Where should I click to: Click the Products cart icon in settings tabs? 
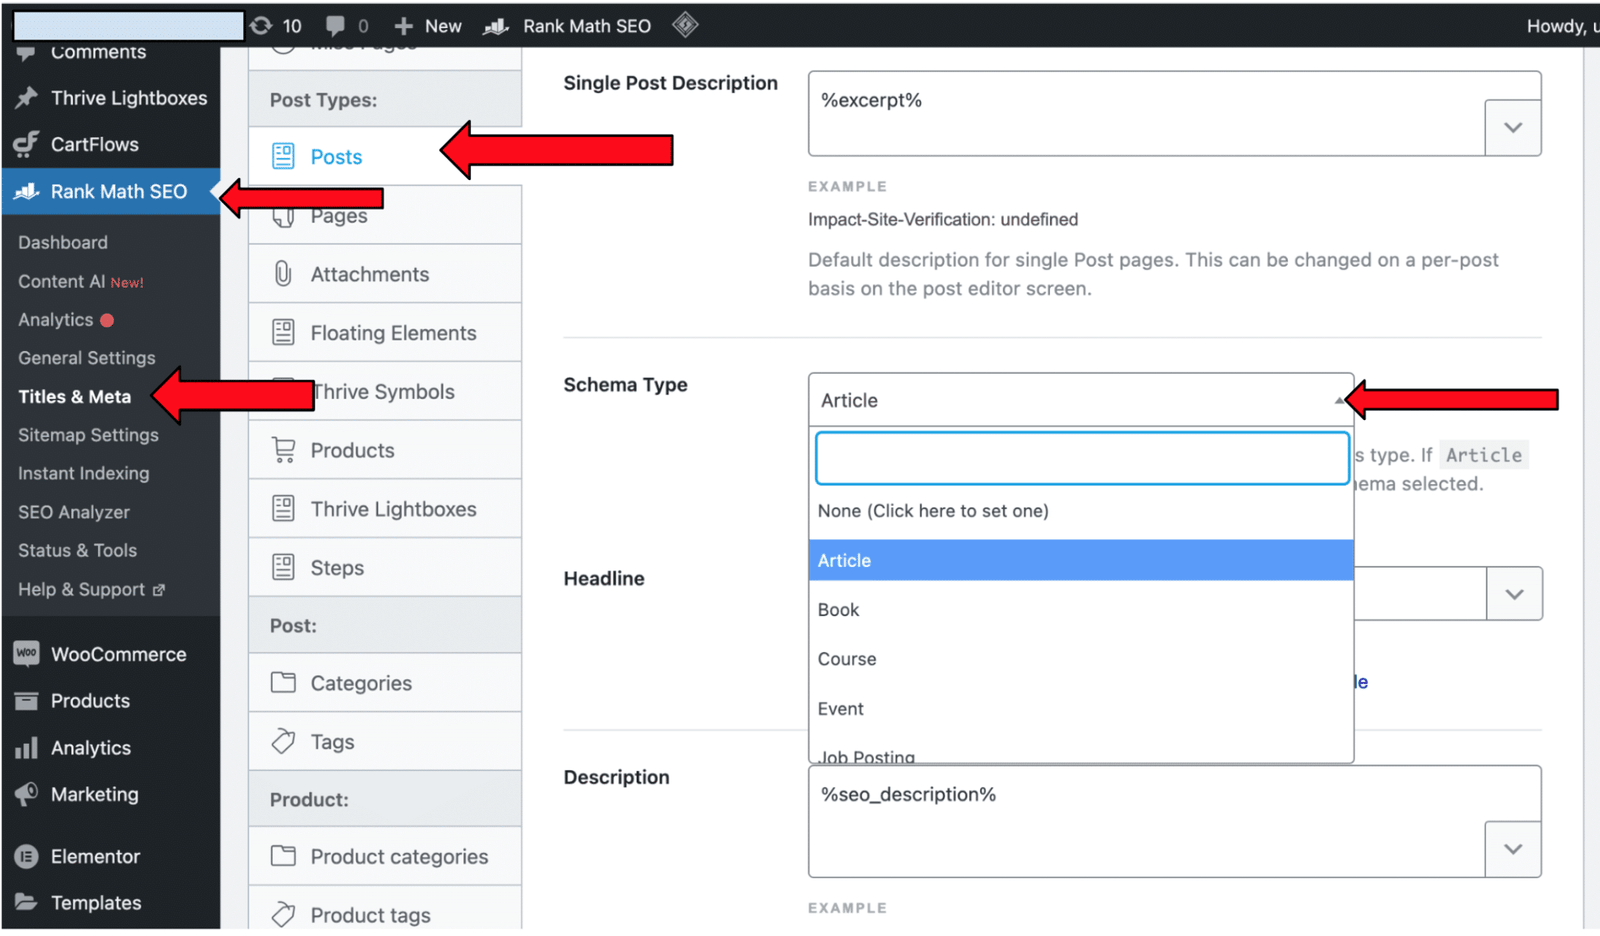tap(284, 451)
